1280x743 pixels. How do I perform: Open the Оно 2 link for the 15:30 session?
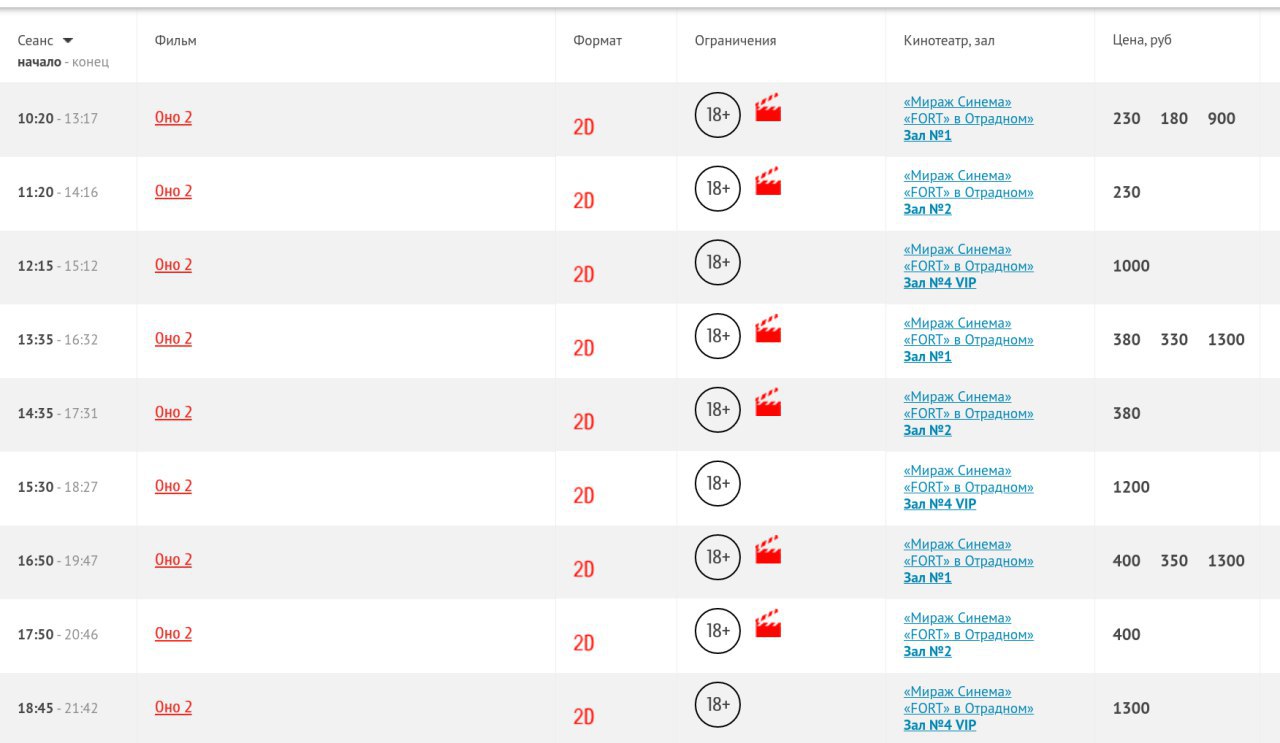(x=173, y=486)
